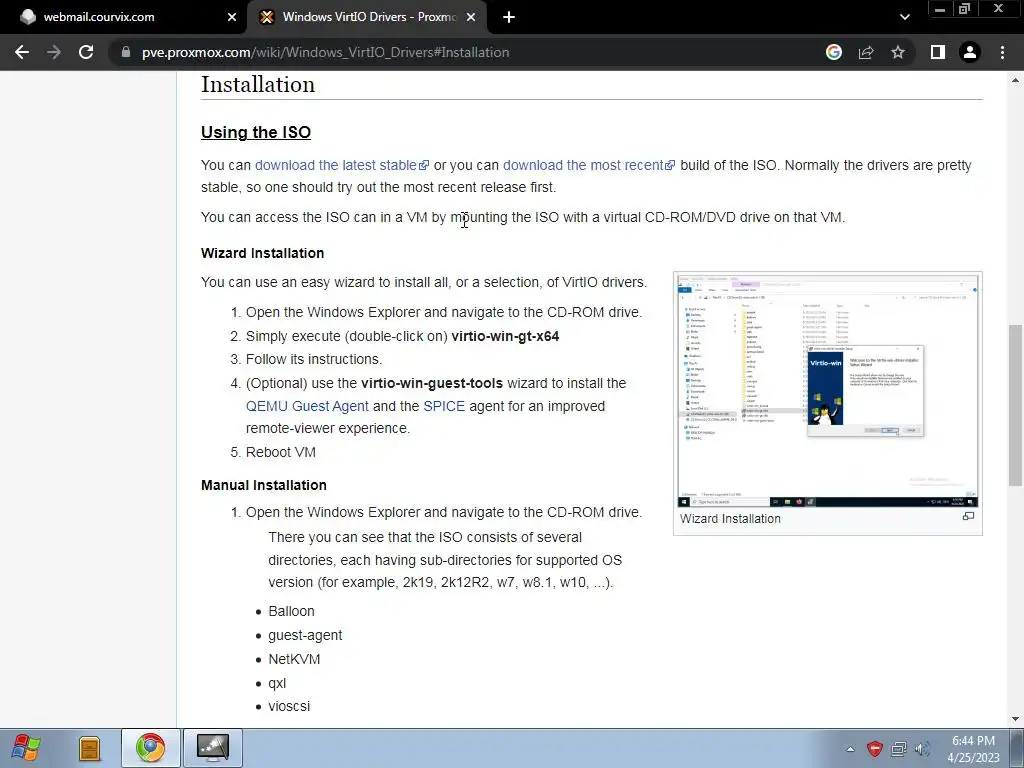This screenshot has height=768, width=1024.
Task: Click the qxl list item
Action: click(x=277, y=683)
